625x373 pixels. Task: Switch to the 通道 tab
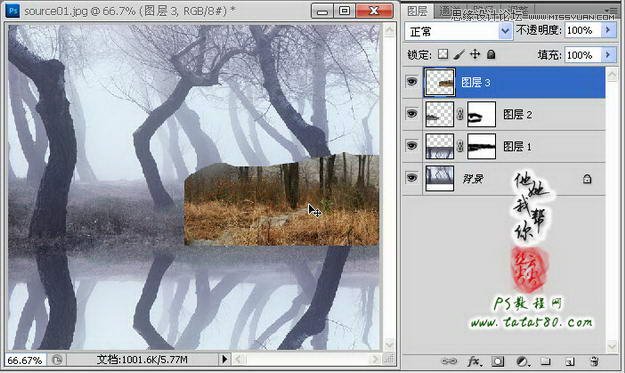[x=451, y=12]
